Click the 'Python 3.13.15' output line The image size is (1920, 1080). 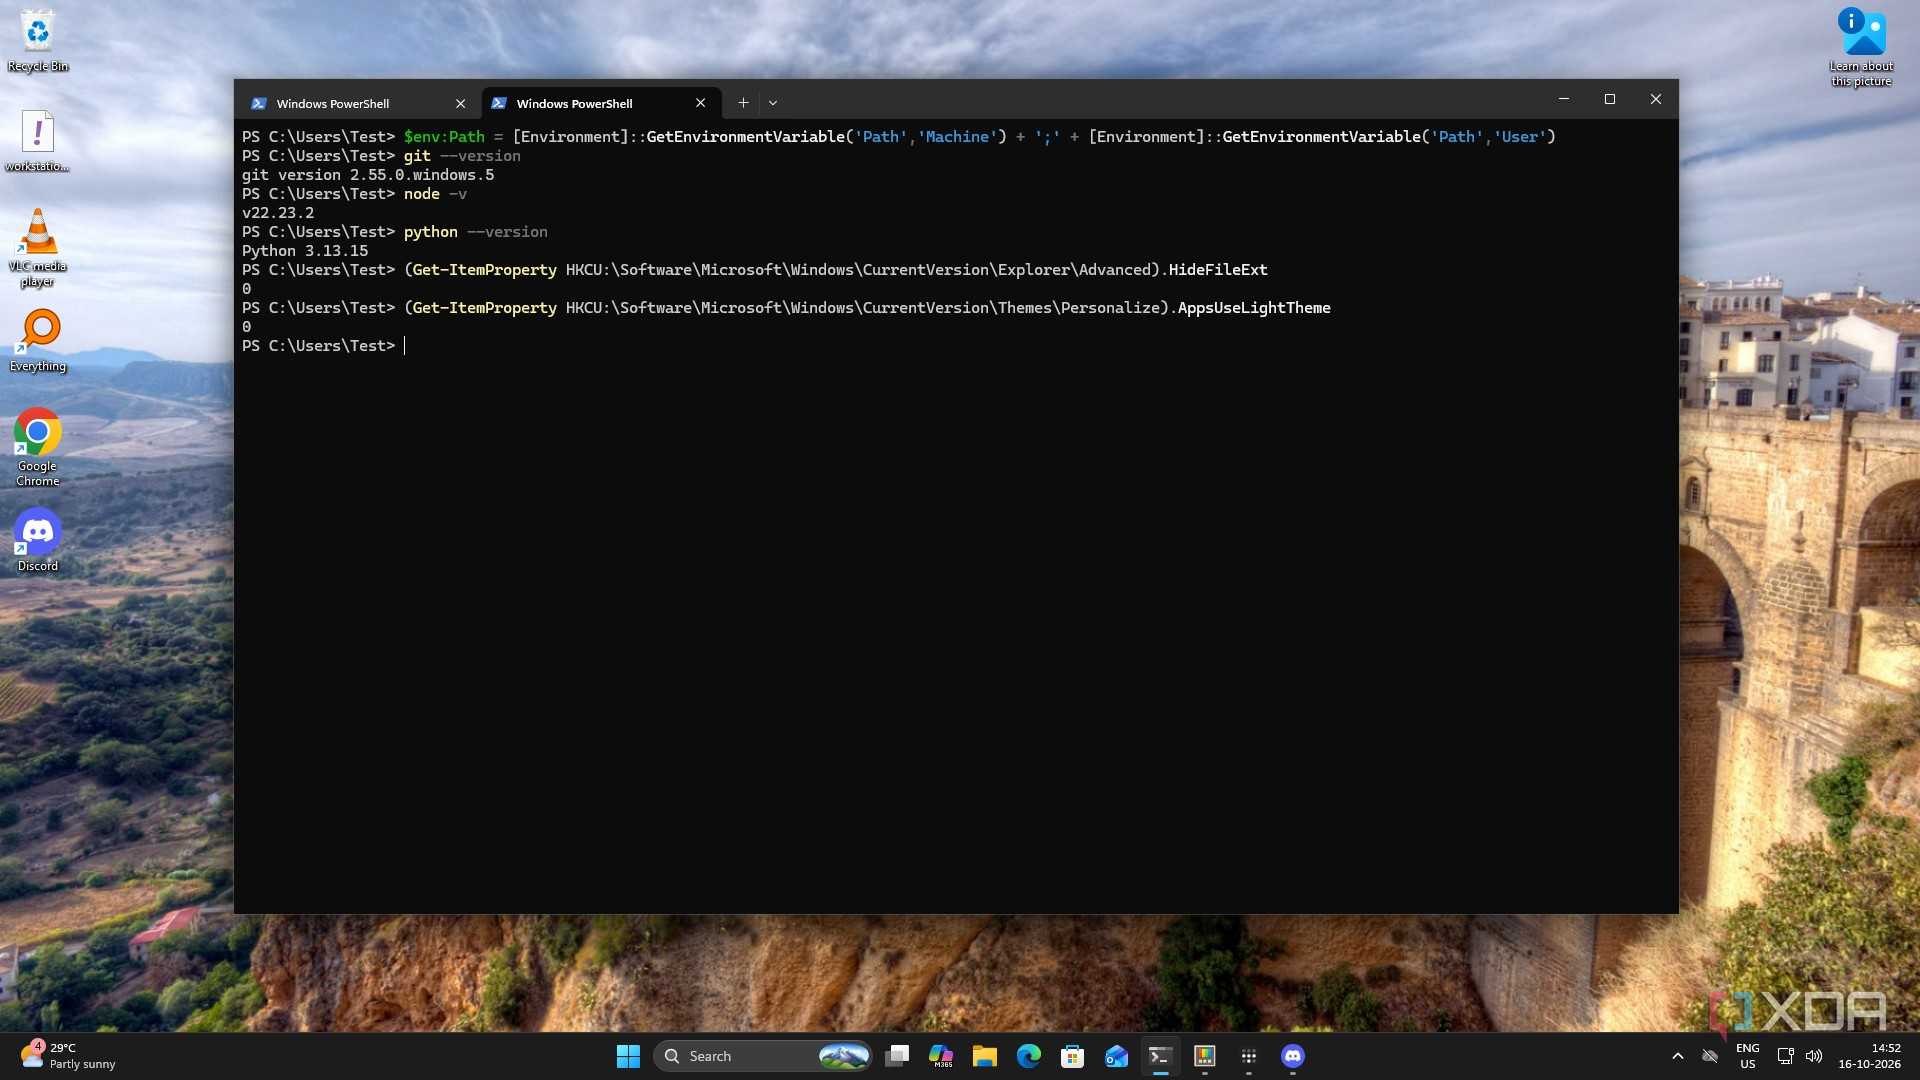[305, 251]
